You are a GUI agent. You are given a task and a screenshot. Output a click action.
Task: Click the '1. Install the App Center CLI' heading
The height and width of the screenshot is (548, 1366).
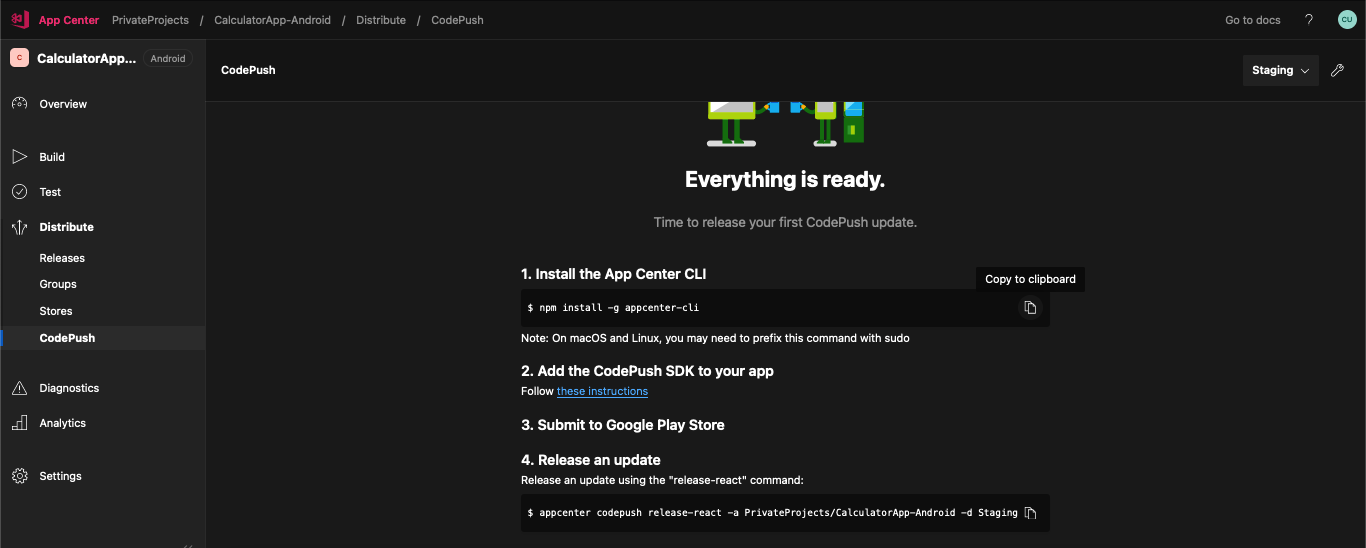pos(614,274)
